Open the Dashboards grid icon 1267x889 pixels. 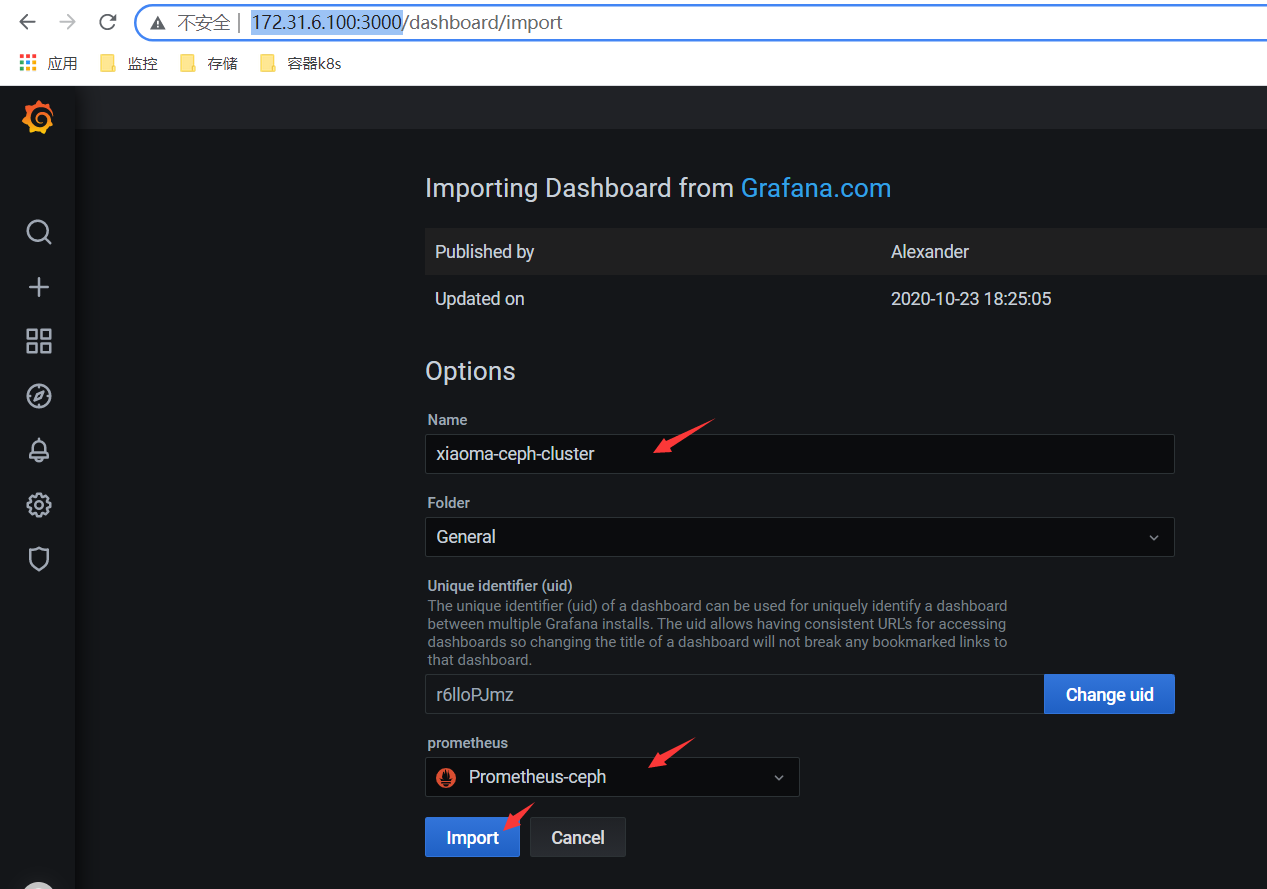pos(38,341)
